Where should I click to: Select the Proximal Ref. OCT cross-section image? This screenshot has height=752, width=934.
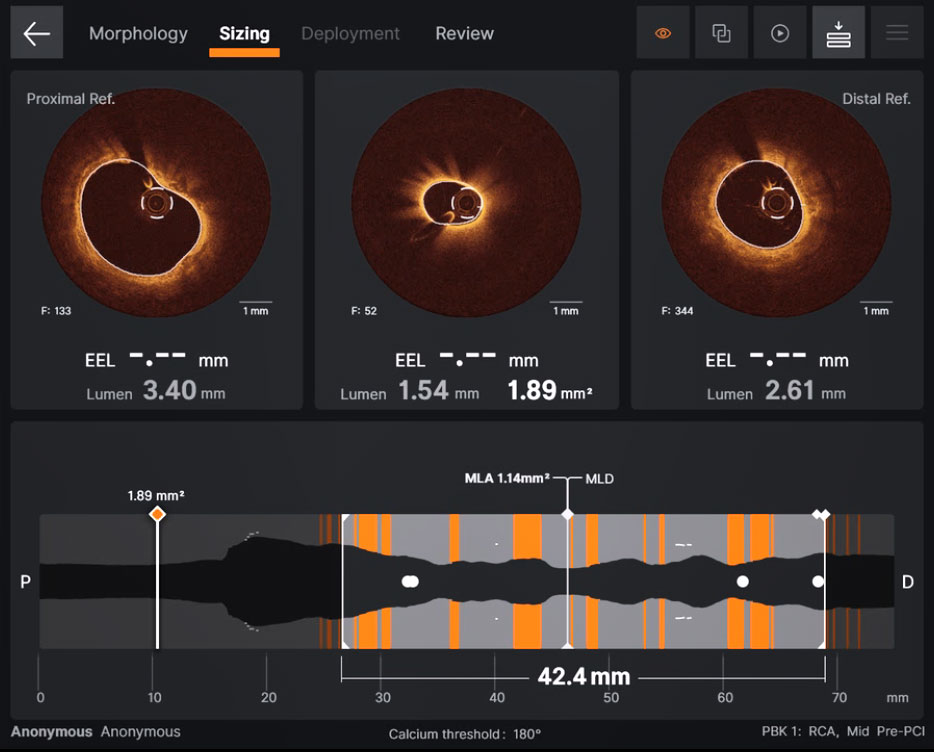click(x=156, y=203)
